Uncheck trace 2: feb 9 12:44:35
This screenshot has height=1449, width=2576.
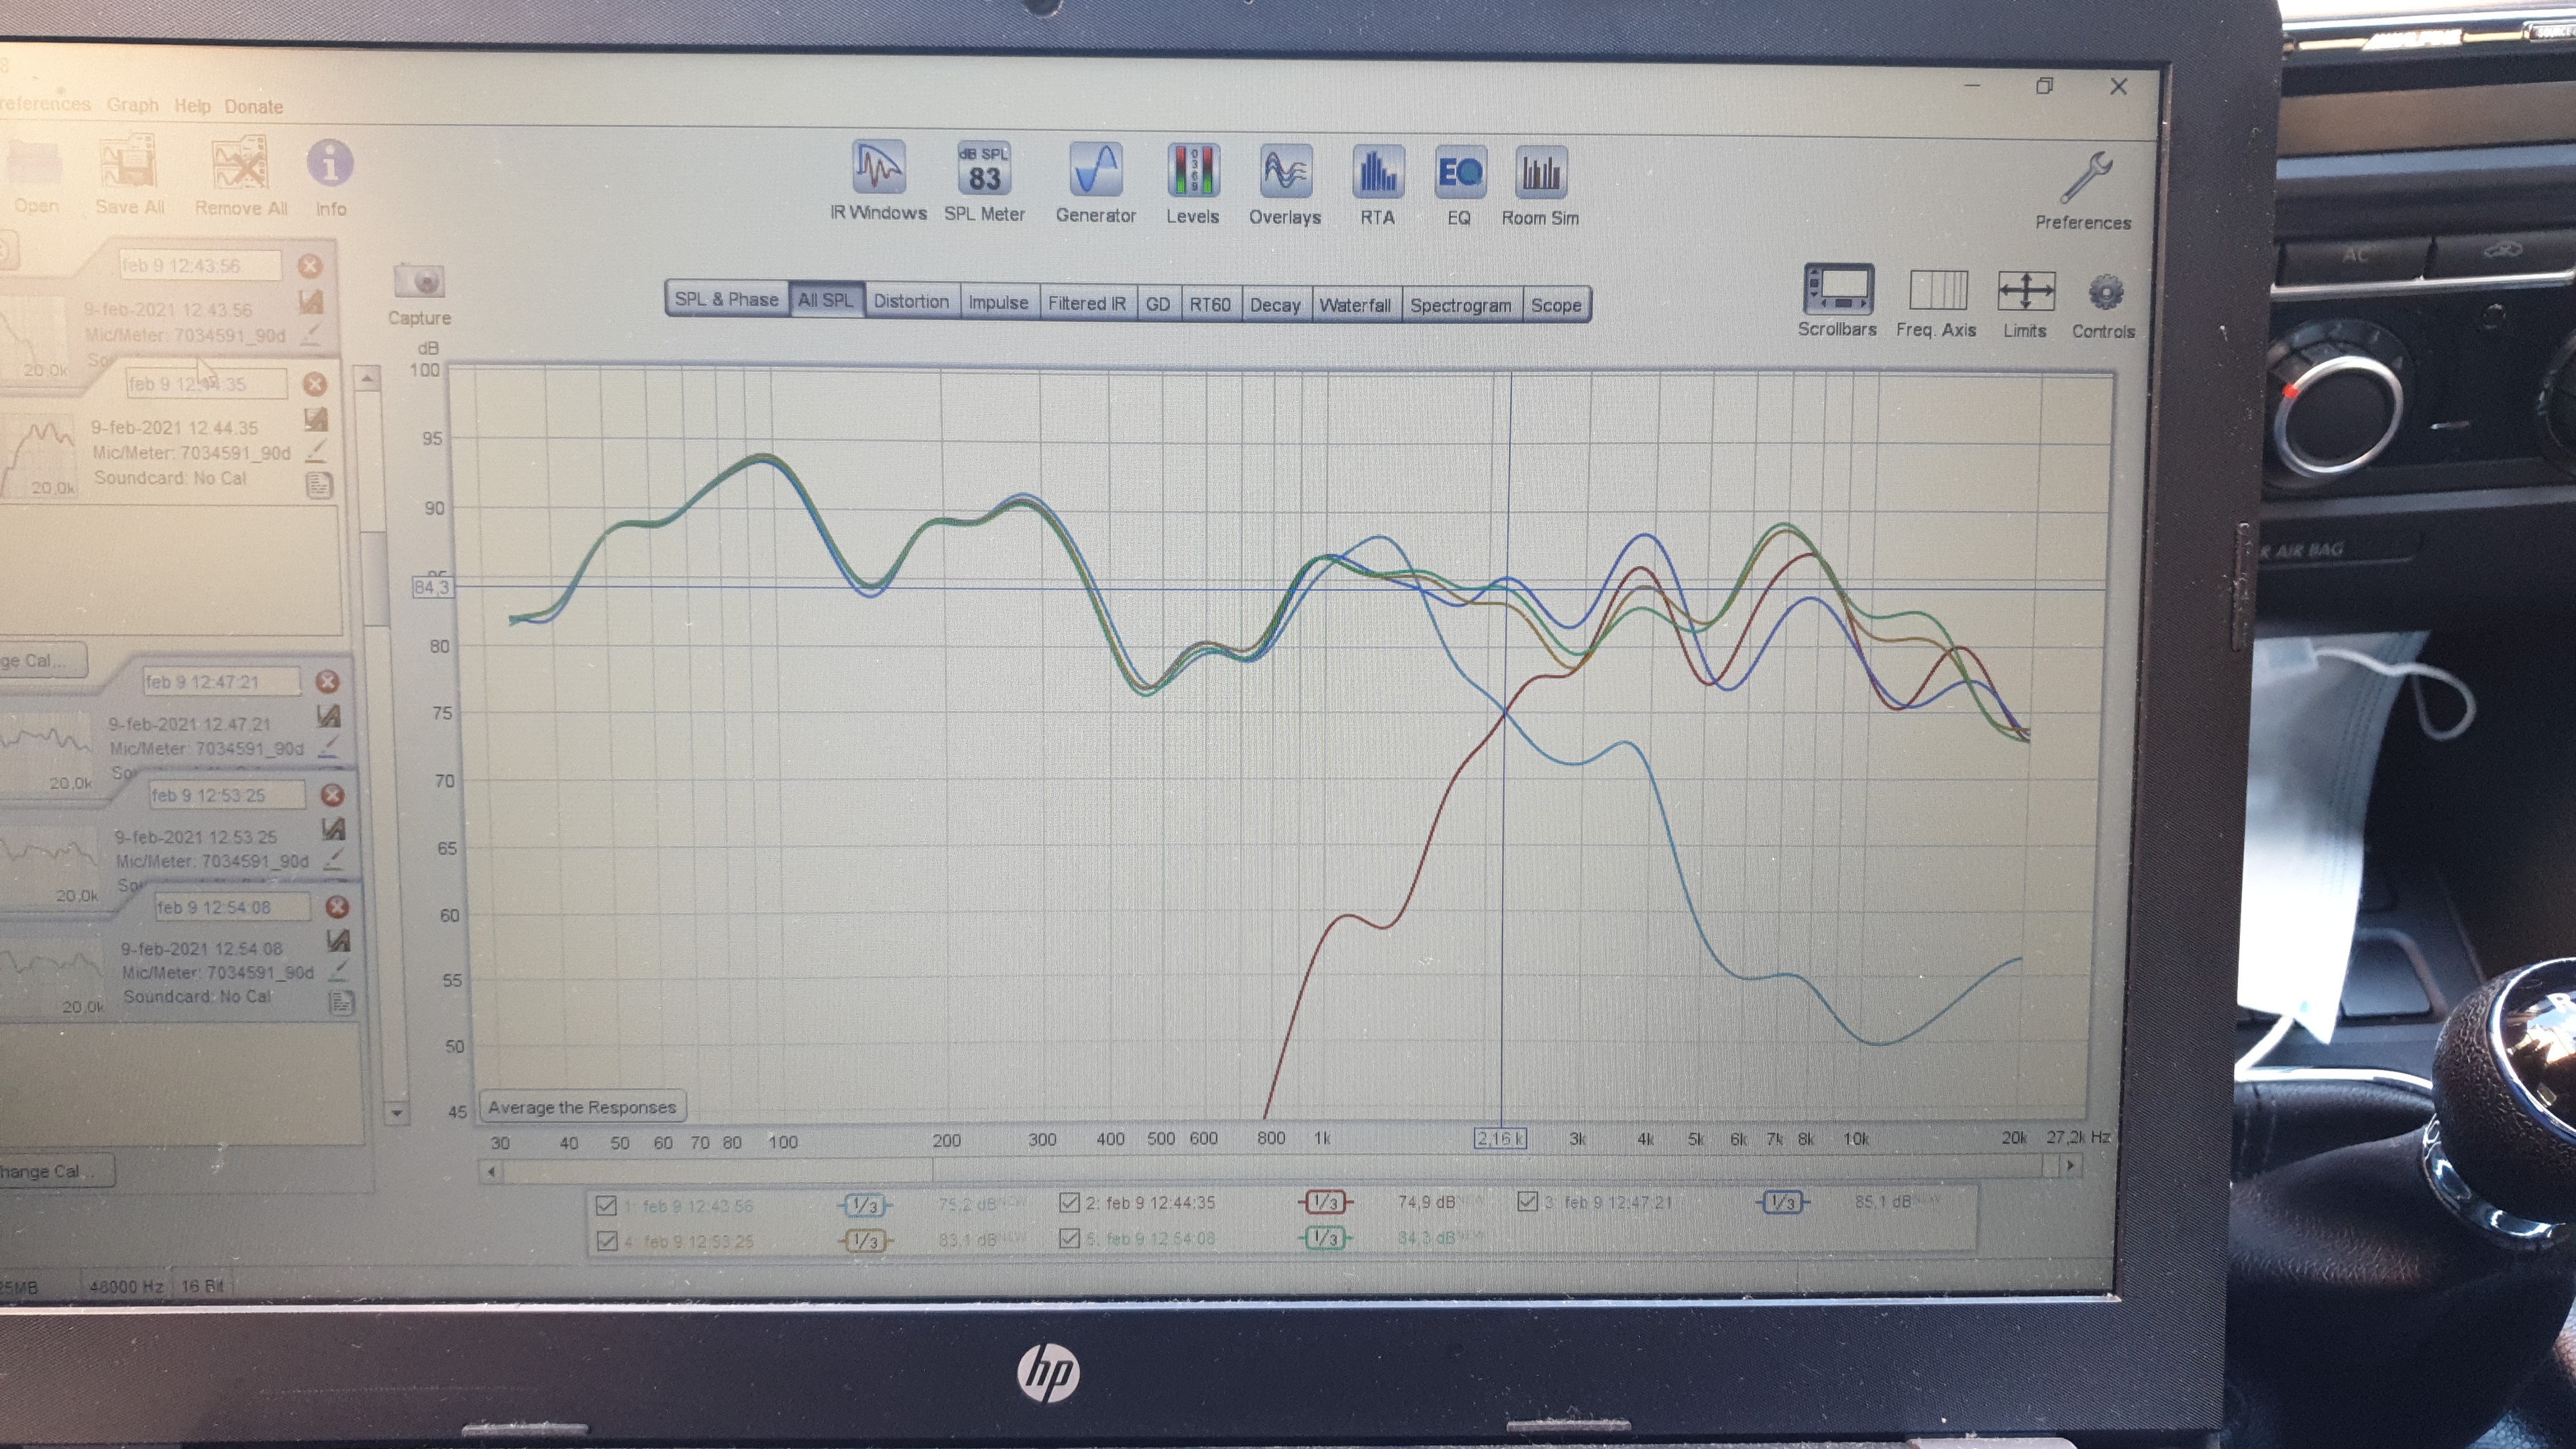(1069, 1202)
